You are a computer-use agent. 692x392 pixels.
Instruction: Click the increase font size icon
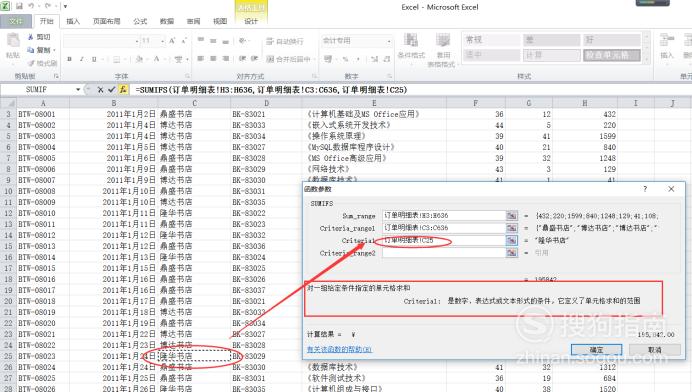coord(172,41)
